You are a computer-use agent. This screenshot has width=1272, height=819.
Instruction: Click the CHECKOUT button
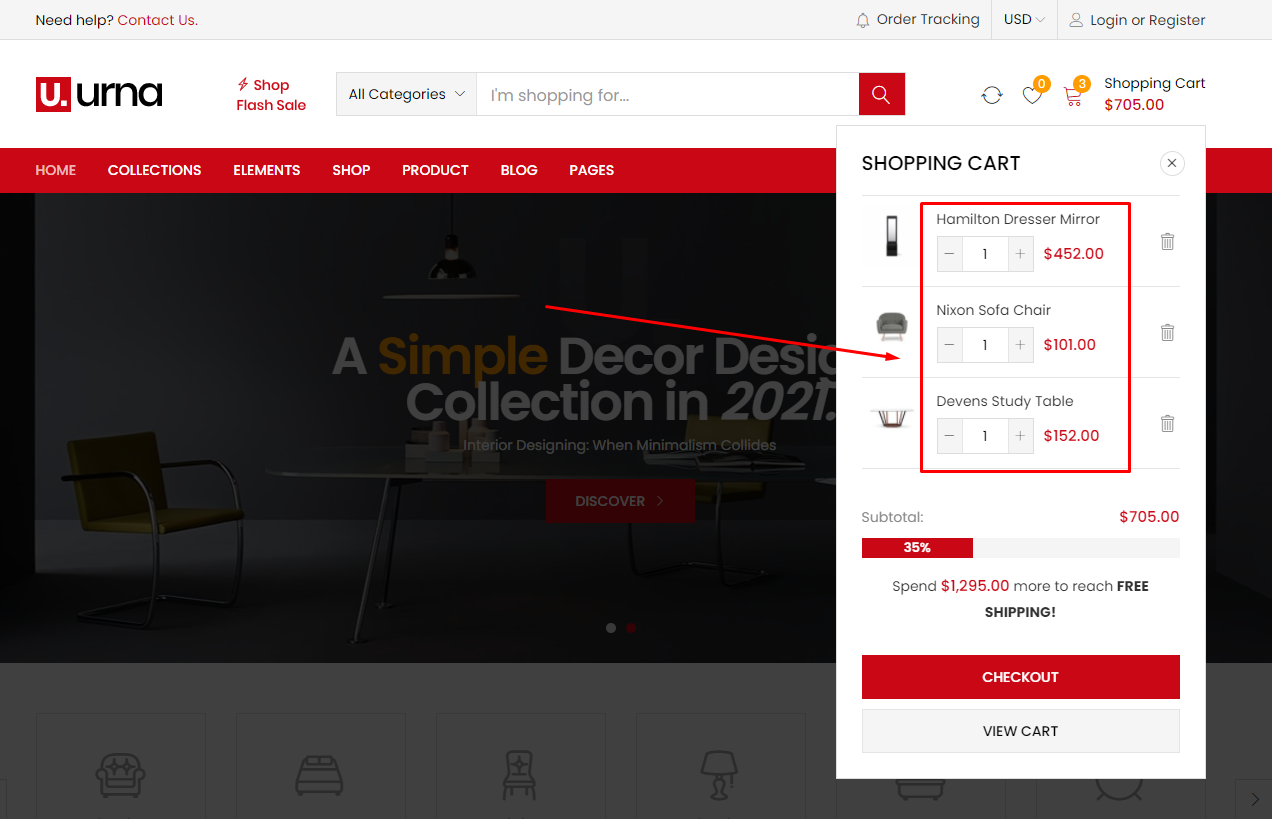(1020, 677)
